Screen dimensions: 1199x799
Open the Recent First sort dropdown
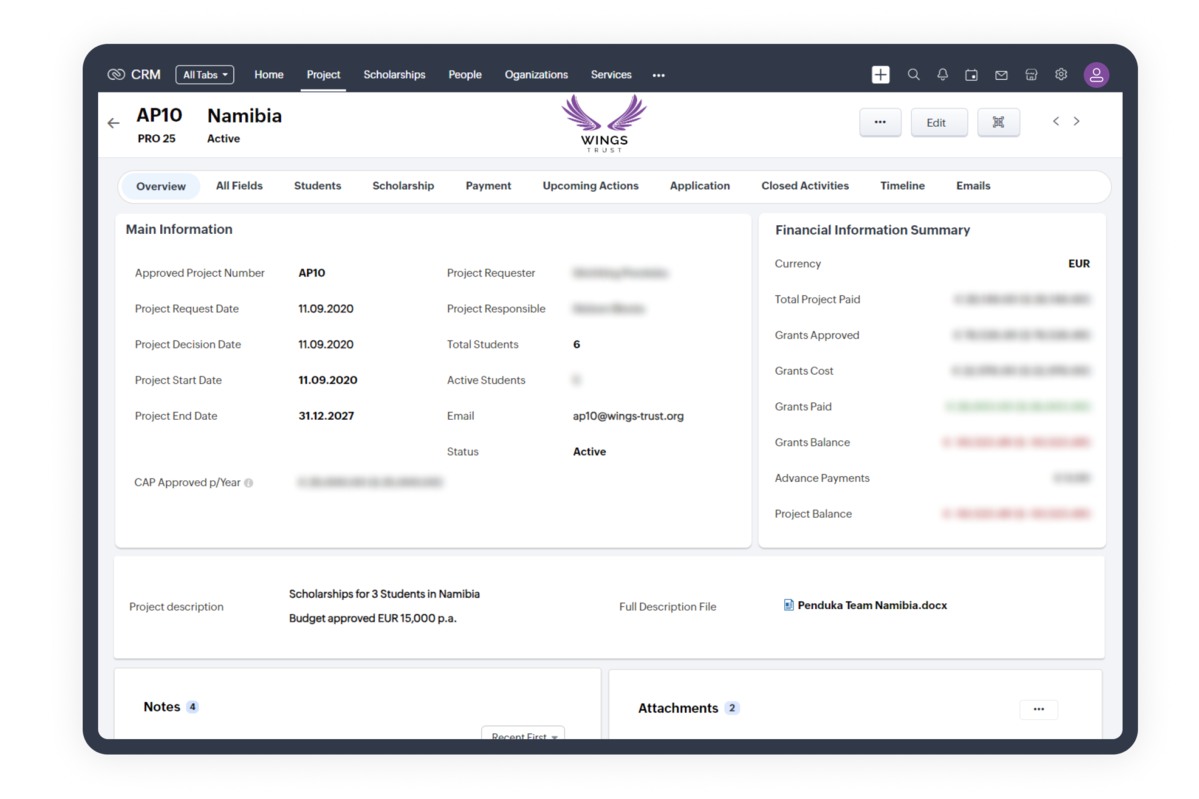pyautogui.click(x=523, y=736)
